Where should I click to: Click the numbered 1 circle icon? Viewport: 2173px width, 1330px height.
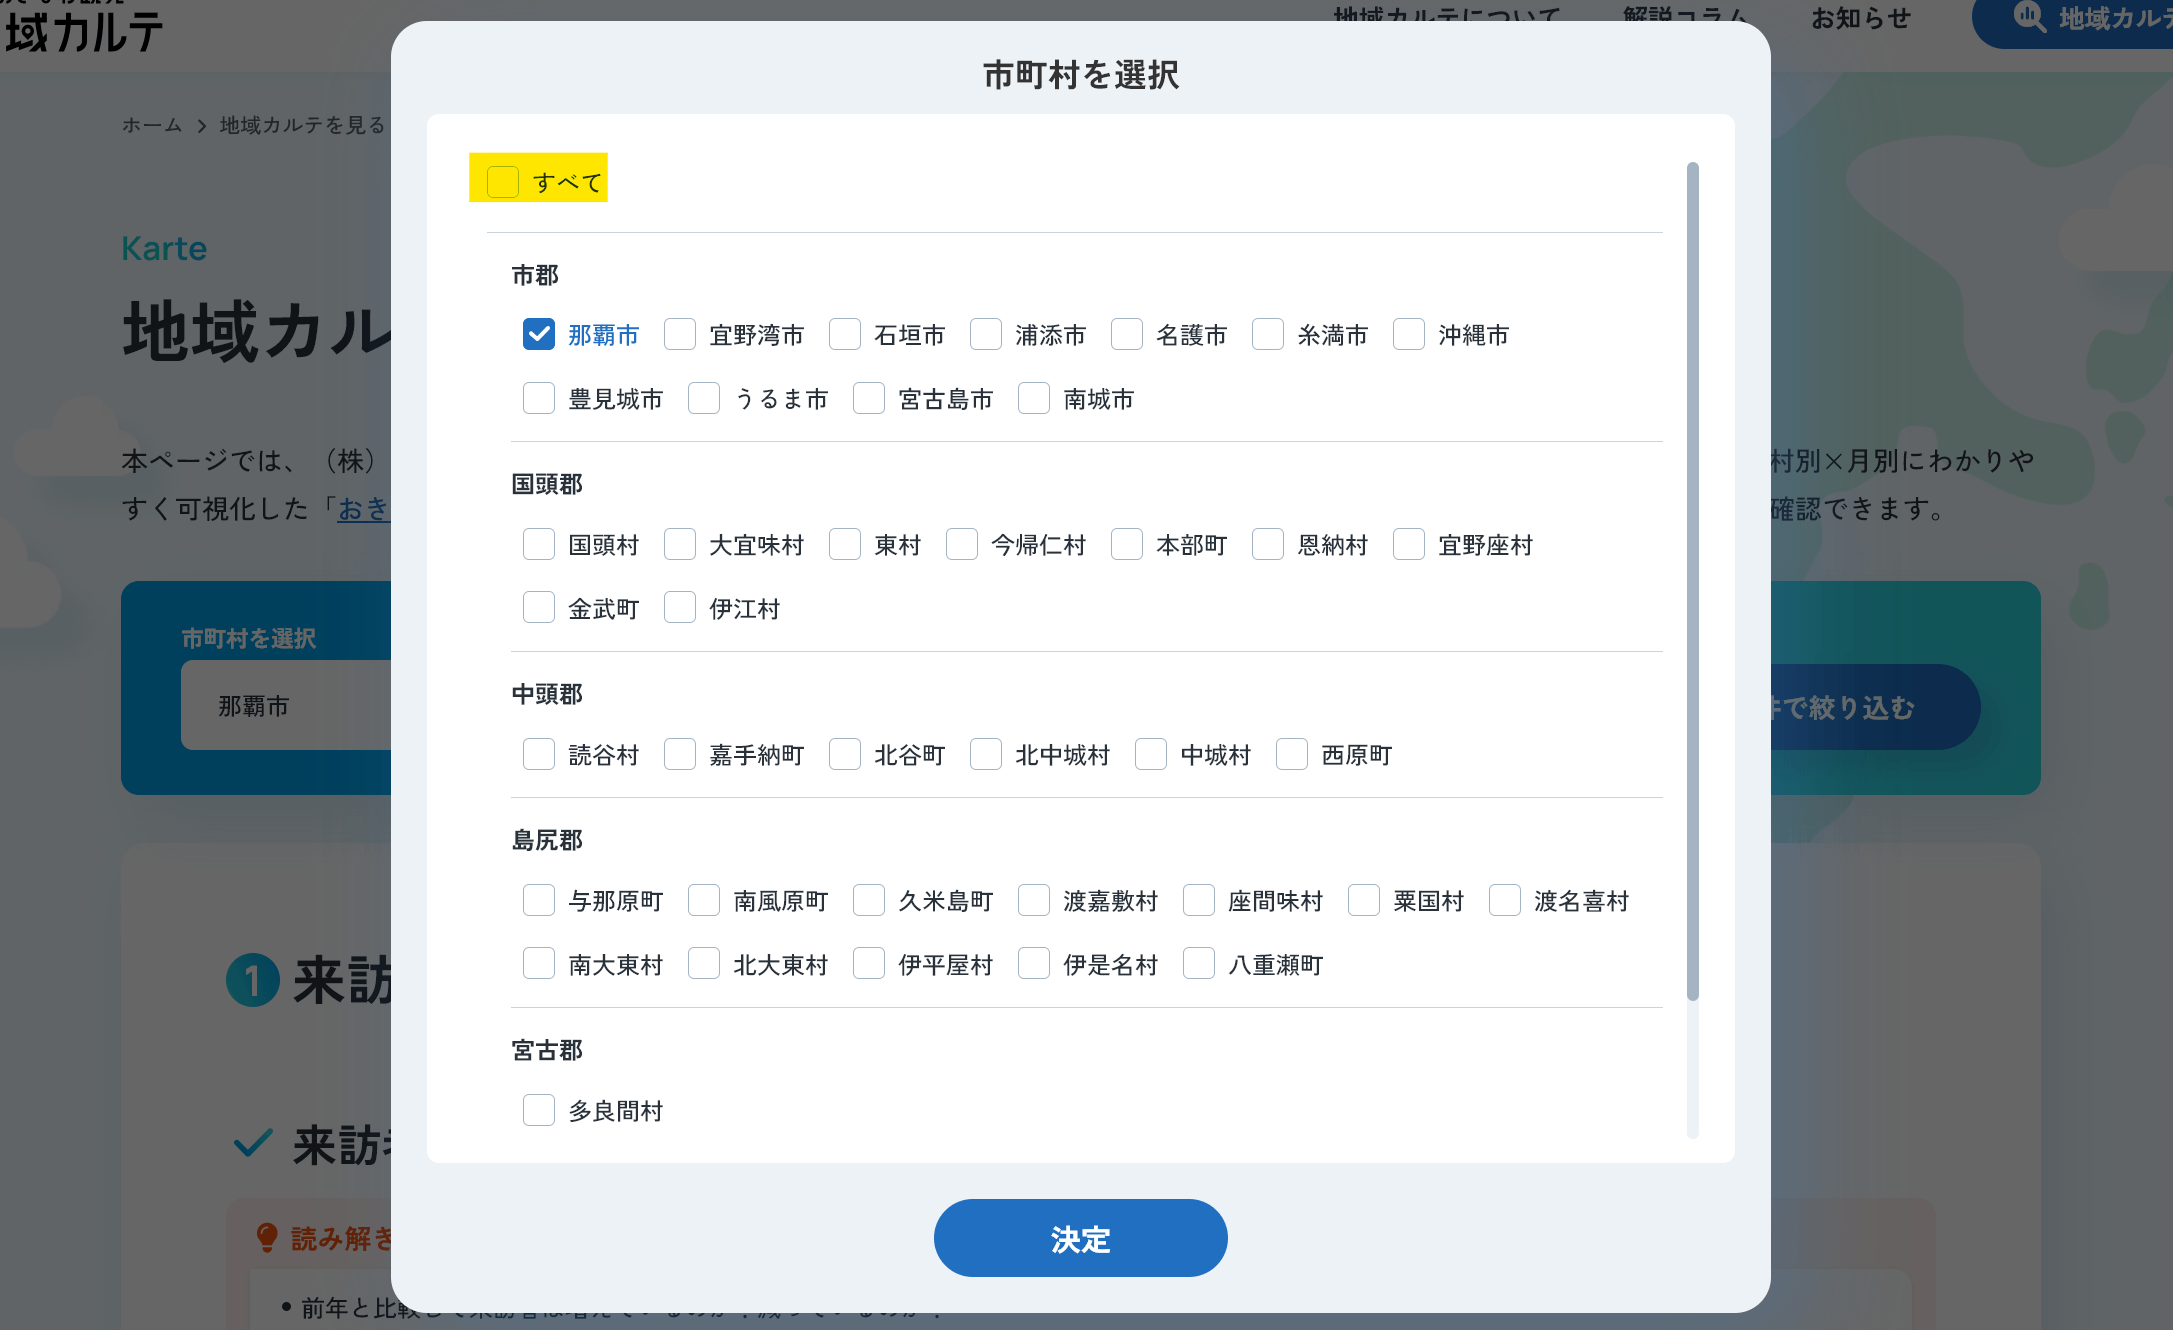click(253, 980)
